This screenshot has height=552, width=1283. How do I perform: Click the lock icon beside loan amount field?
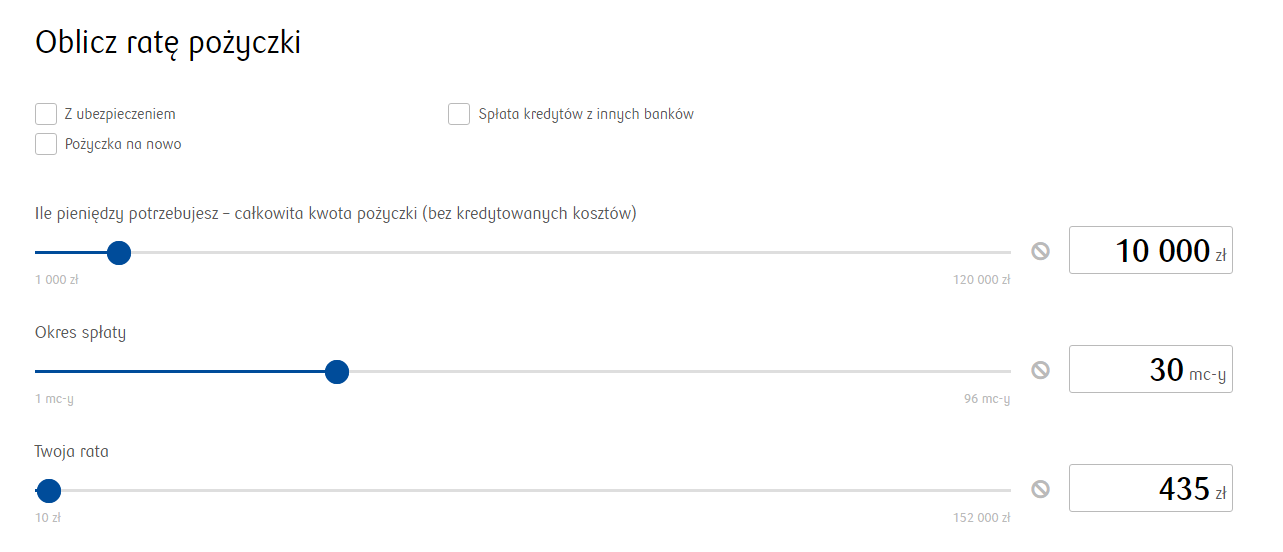coord(1041,251)
